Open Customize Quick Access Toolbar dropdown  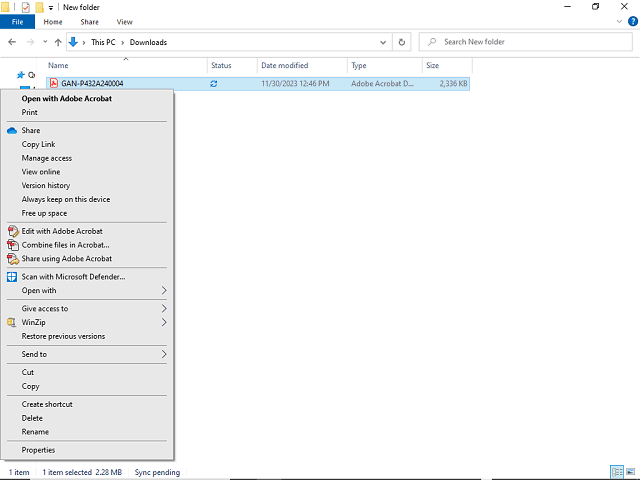(51, 8)
